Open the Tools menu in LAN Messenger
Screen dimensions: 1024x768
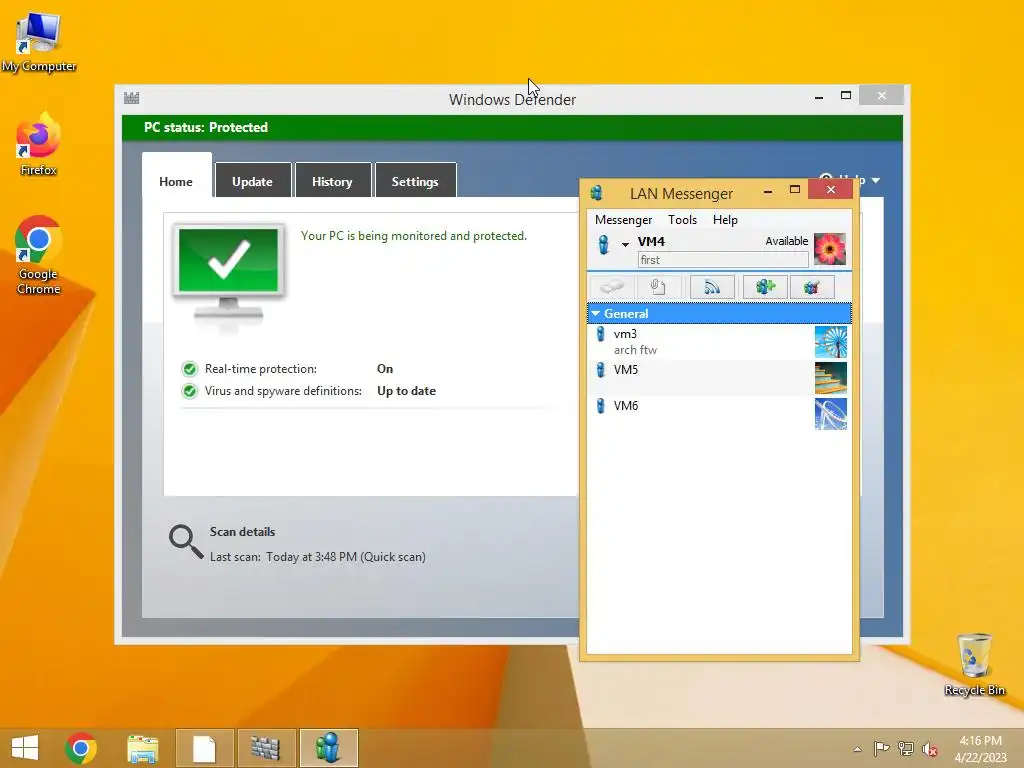(x=682, y=220)
